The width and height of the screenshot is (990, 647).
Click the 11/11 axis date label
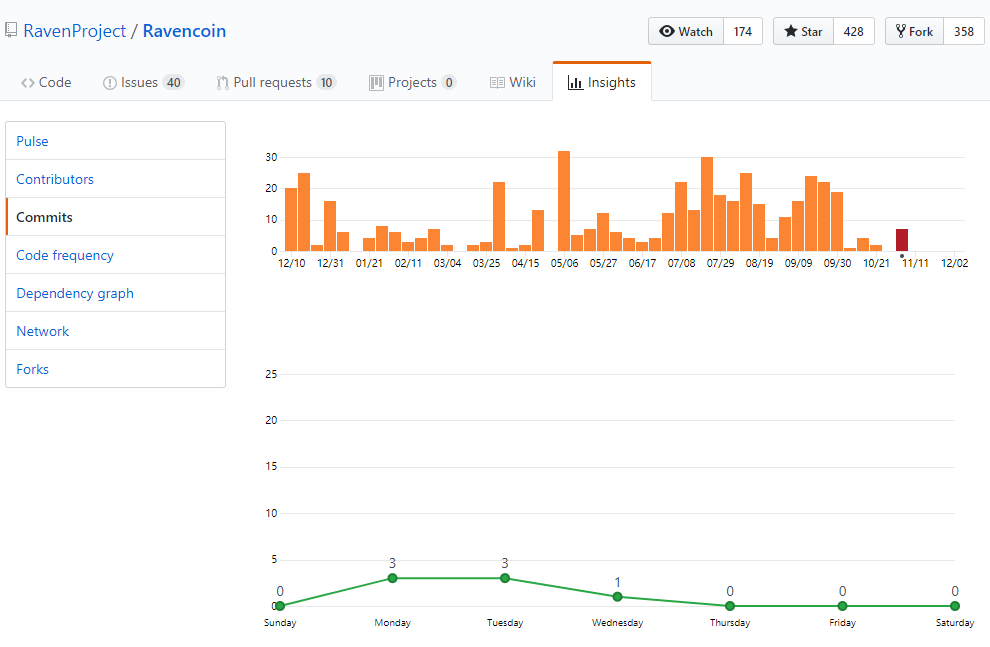tap(915, 263)
